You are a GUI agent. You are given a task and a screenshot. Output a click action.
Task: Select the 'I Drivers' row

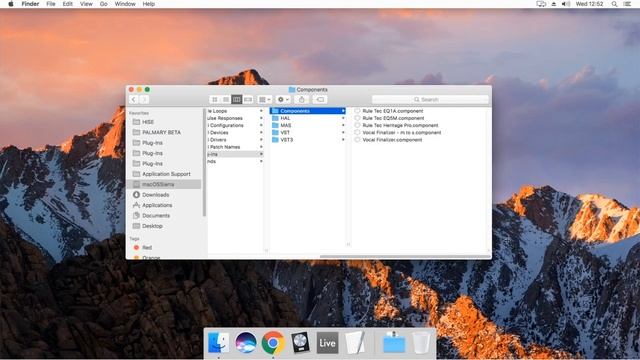point(236,140)
